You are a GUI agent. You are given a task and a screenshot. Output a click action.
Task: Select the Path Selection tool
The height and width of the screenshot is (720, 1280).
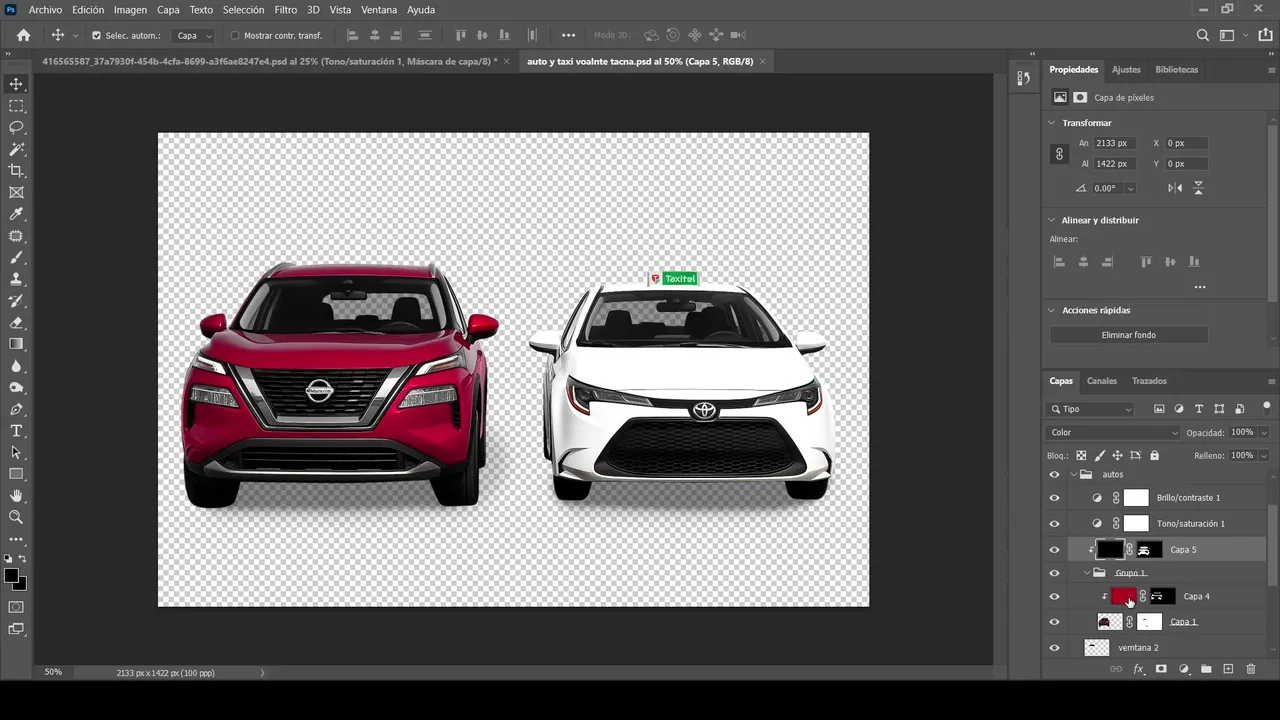pos(16,453)
